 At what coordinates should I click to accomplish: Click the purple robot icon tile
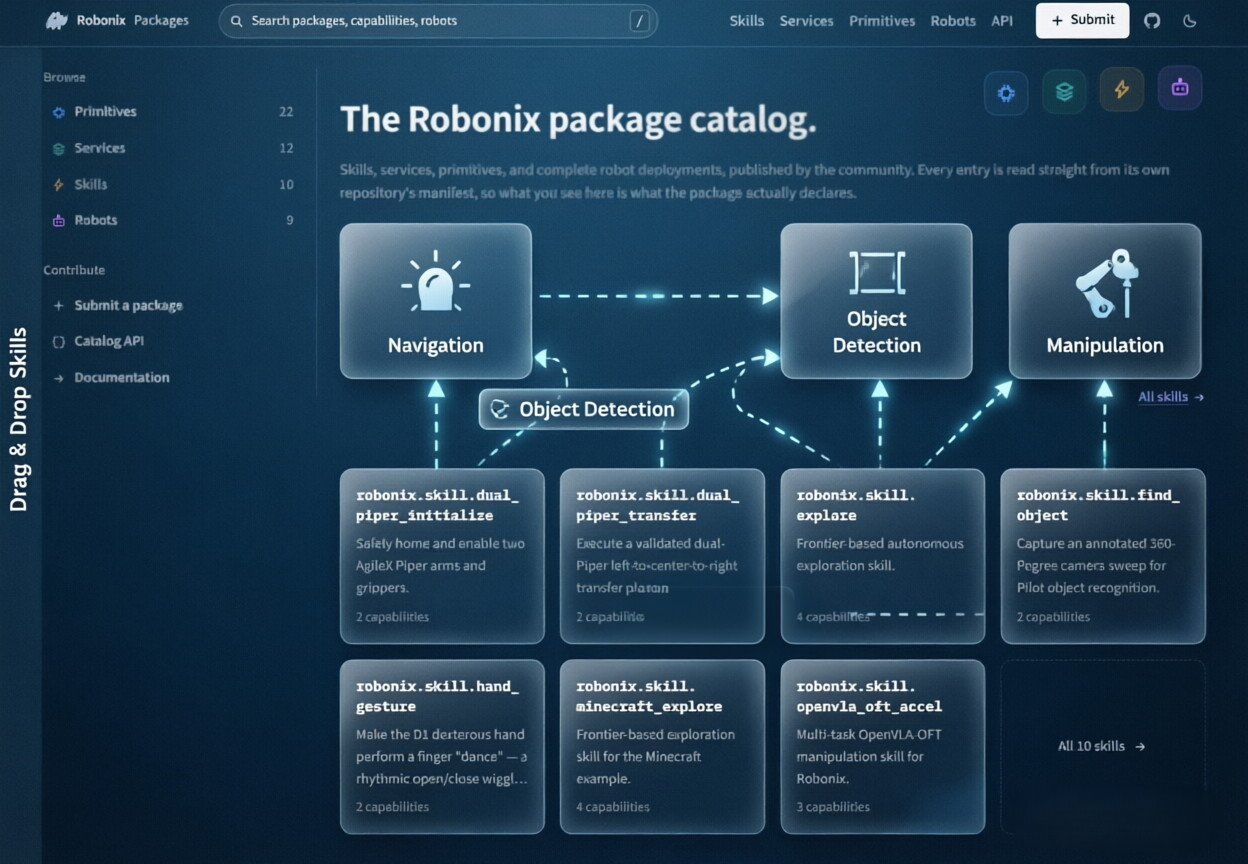(x=1180, y=88)
